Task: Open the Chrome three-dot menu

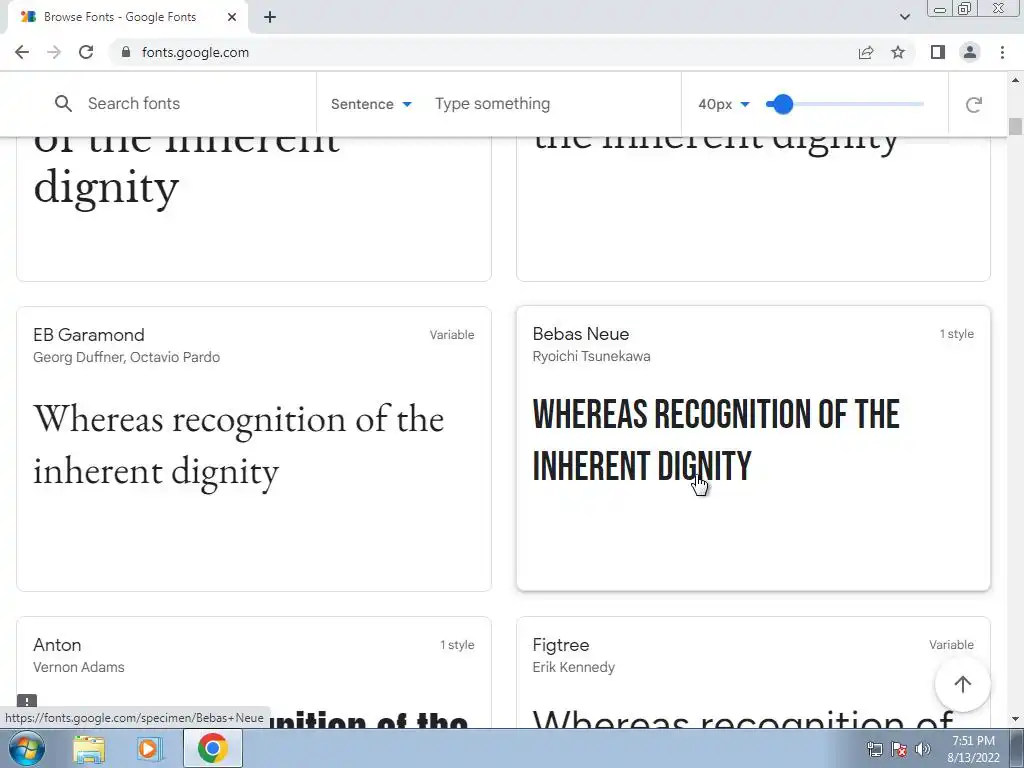Action: tap(1002, 52)
